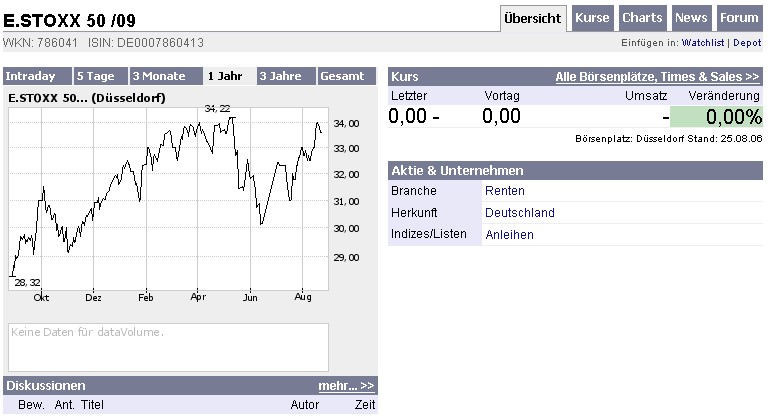
Task: Open the Charts tab
Action: 641,18
